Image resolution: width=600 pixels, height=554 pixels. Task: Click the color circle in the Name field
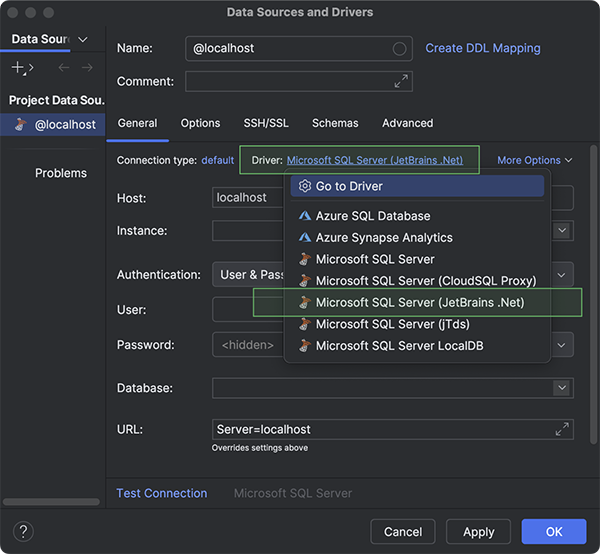tap(400, 48)
